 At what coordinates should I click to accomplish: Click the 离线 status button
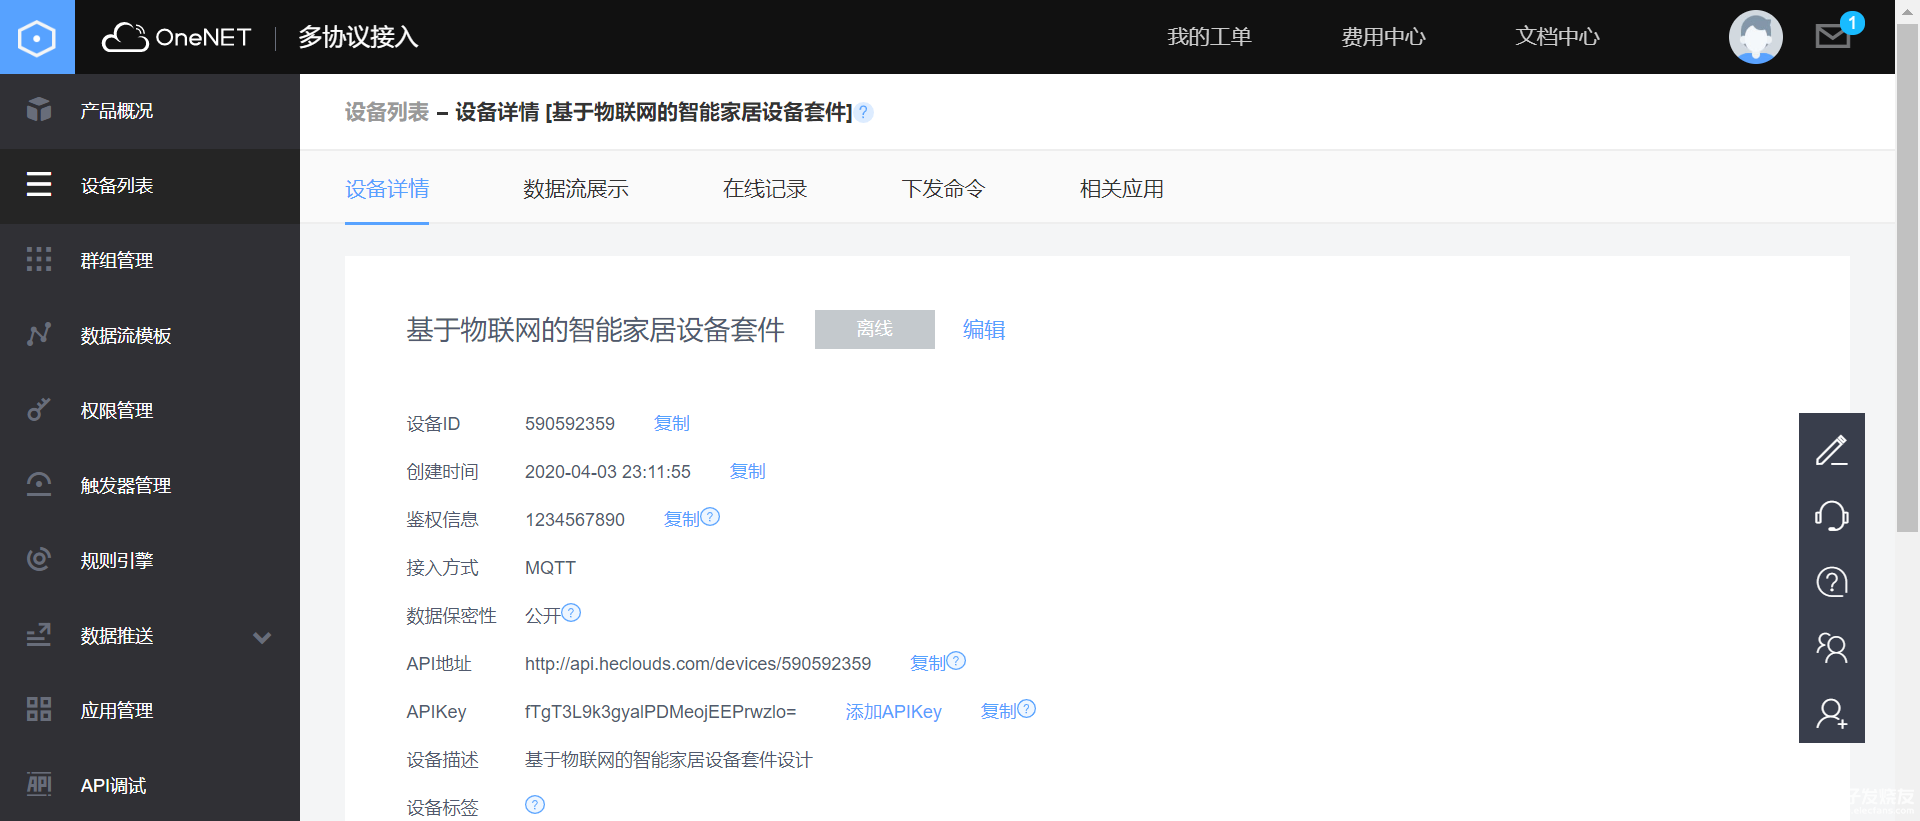pyautogui.click(x=874, y=329)
